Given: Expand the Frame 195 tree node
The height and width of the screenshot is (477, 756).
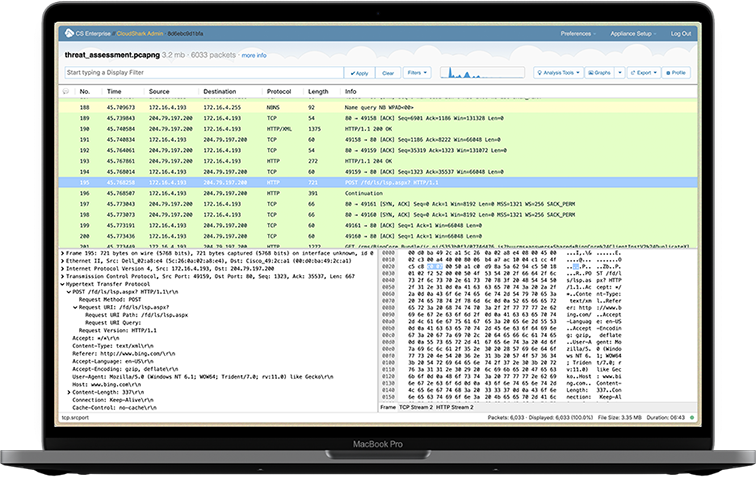Looking at the screenshot, I should (x=62, y=253).
